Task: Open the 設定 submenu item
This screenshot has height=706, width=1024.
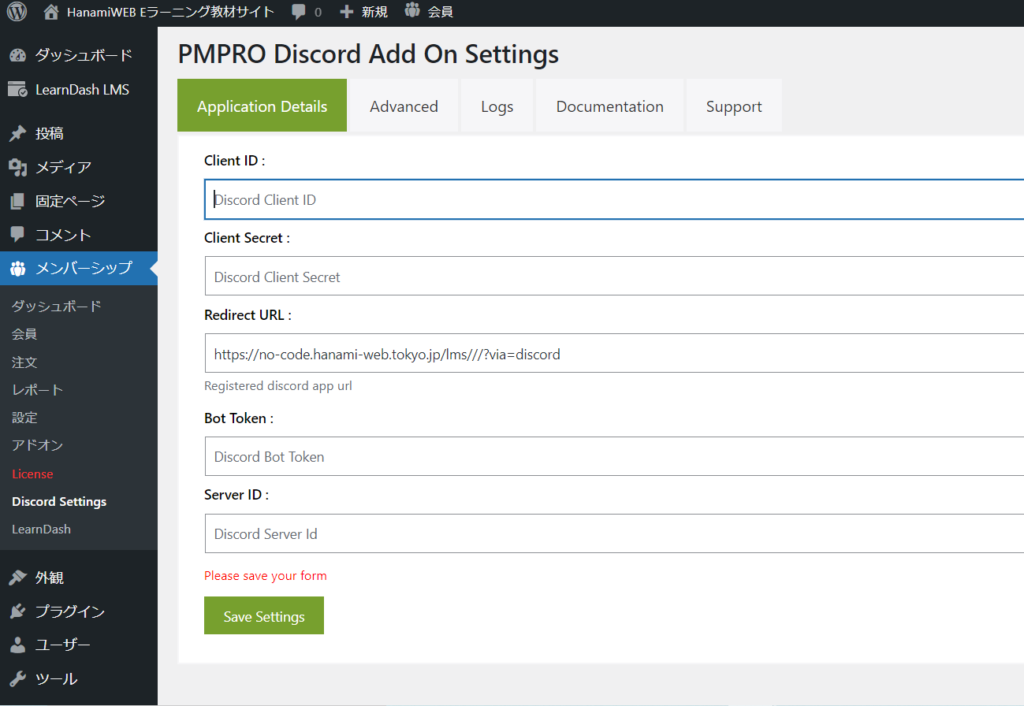Action: (x=24, y=418)
